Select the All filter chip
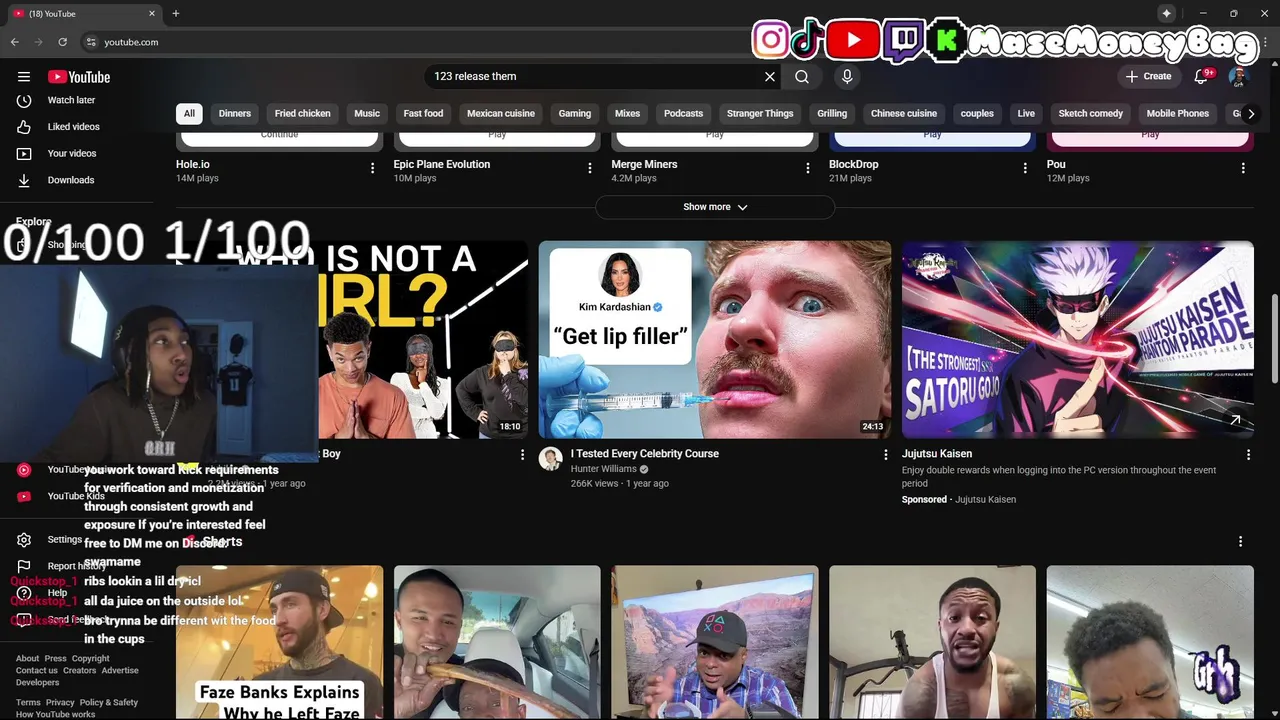The height and width of the screenshot is (720, 1280). coord(189,113)
